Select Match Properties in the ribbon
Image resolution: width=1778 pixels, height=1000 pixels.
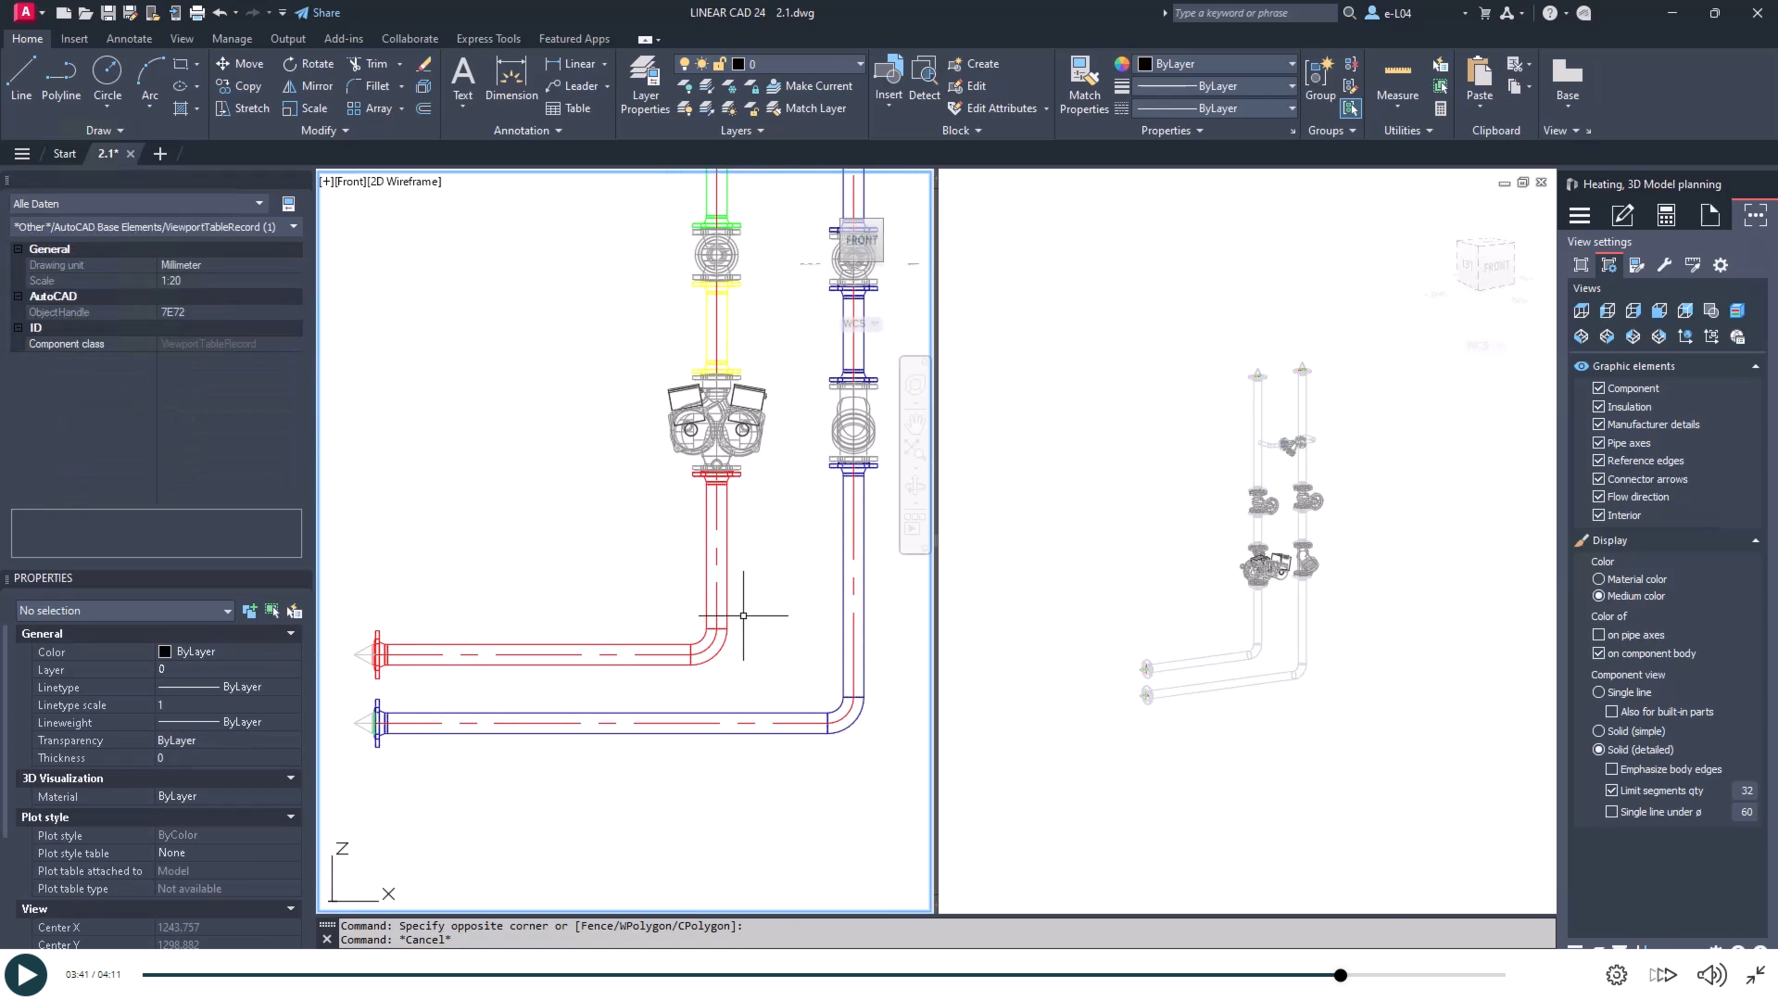(x=1083, y=84)
